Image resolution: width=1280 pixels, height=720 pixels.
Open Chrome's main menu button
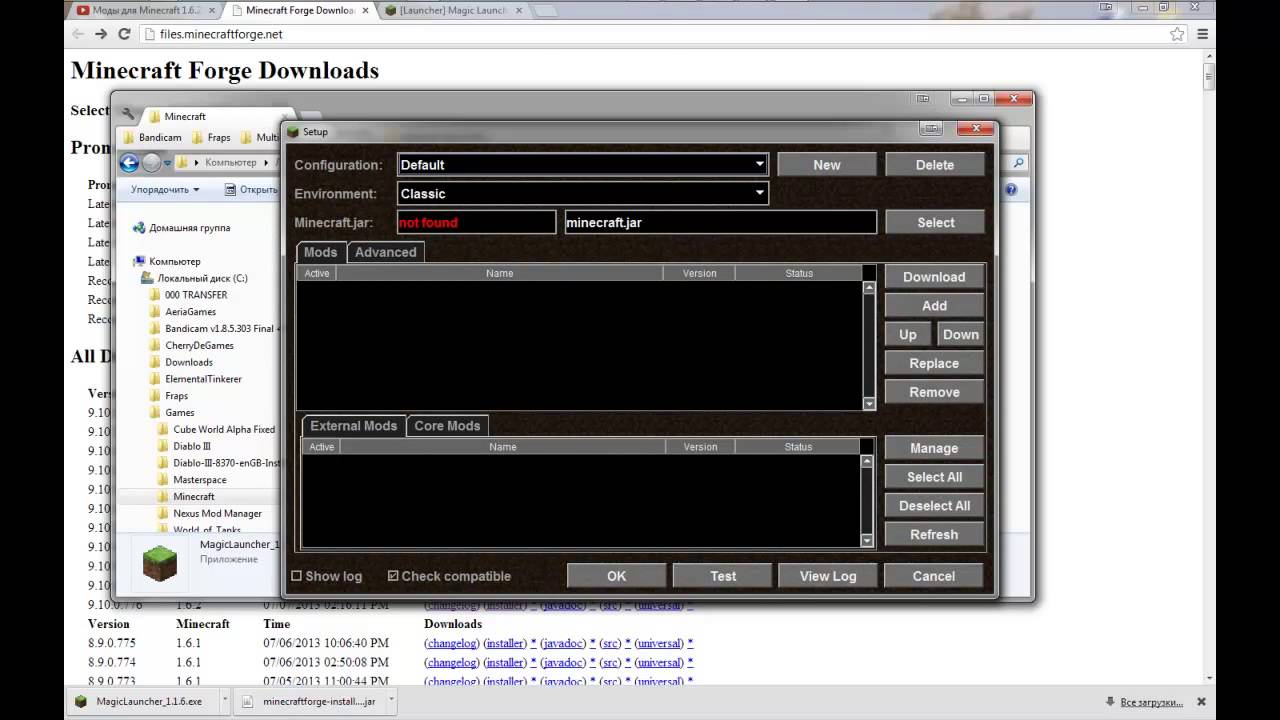[1203, 34]
